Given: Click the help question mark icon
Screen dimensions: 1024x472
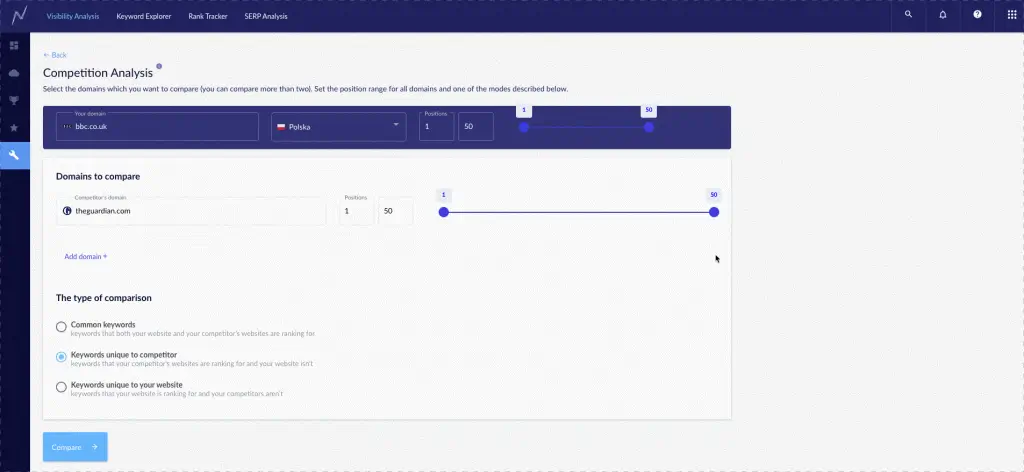Looking at the screenshot, I should point(977,15).
